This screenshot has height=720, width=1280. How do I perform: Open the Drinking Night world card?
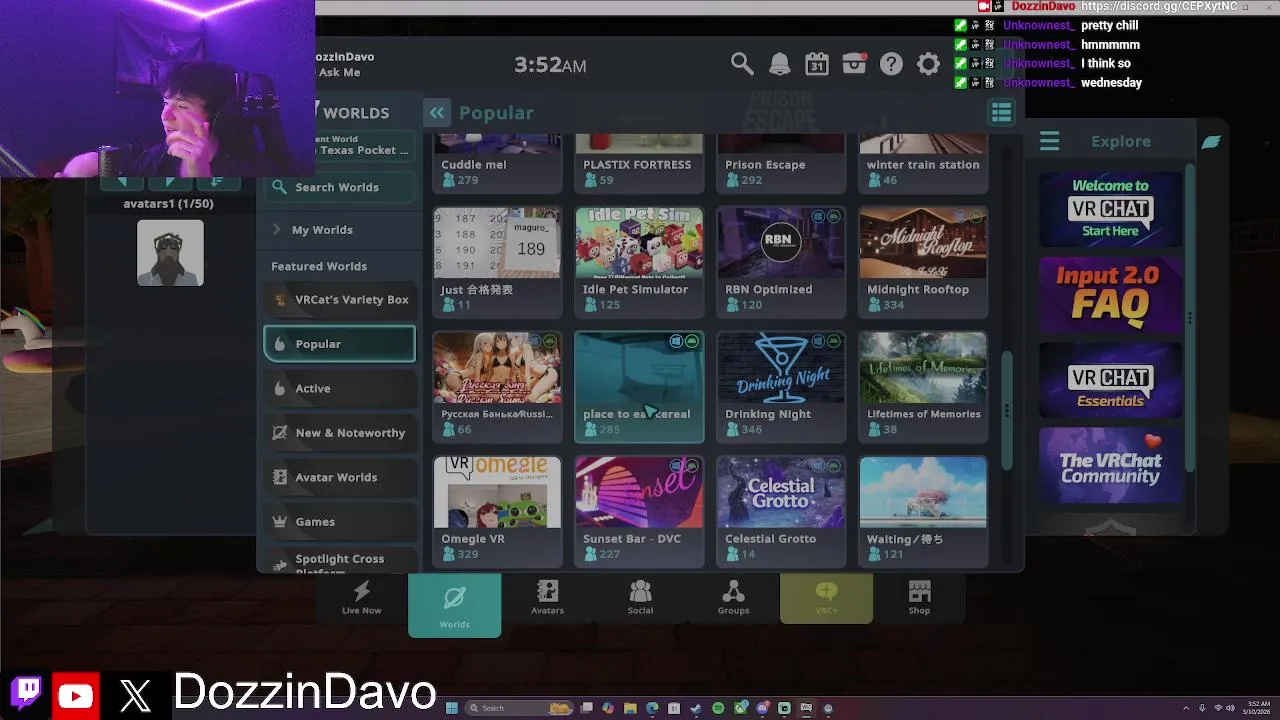point(781,387)
